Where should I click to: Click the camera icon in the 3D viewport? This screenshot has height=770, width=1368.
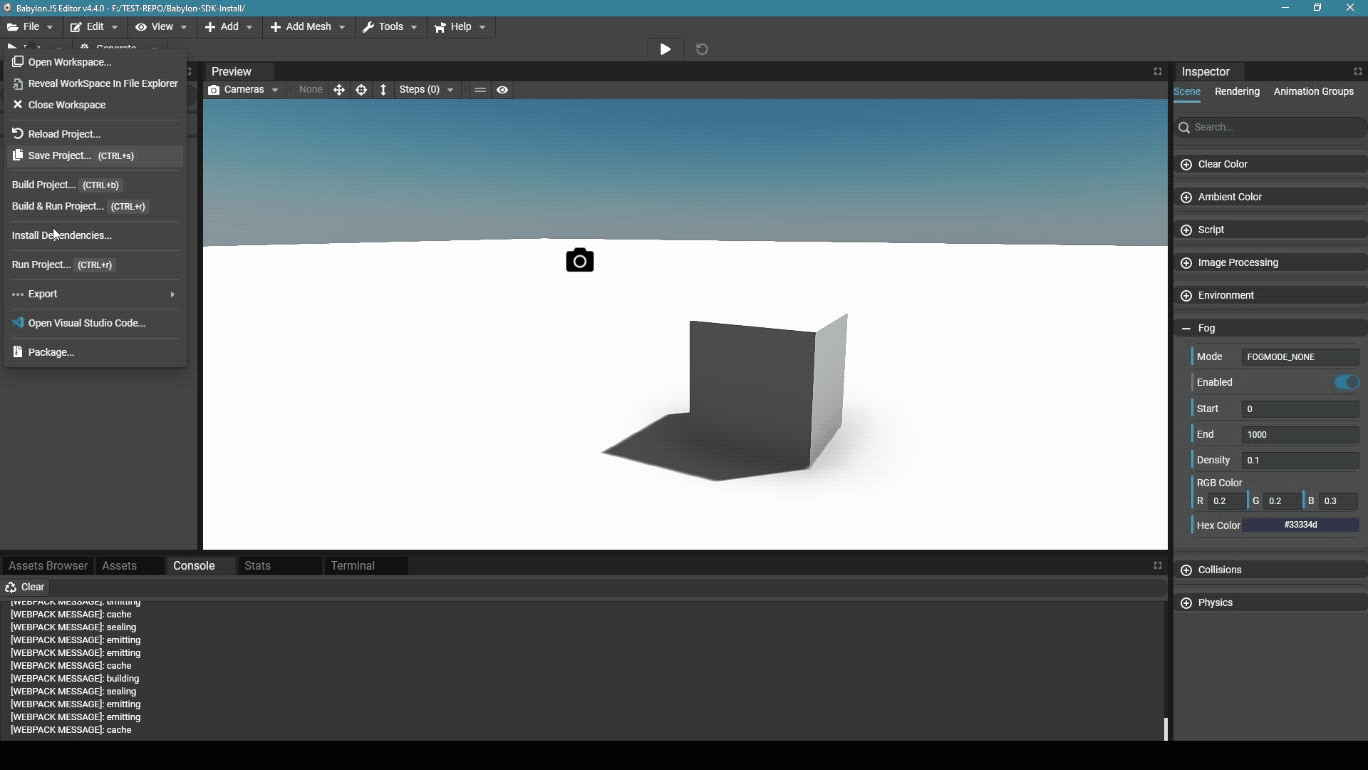coord(580,261)
